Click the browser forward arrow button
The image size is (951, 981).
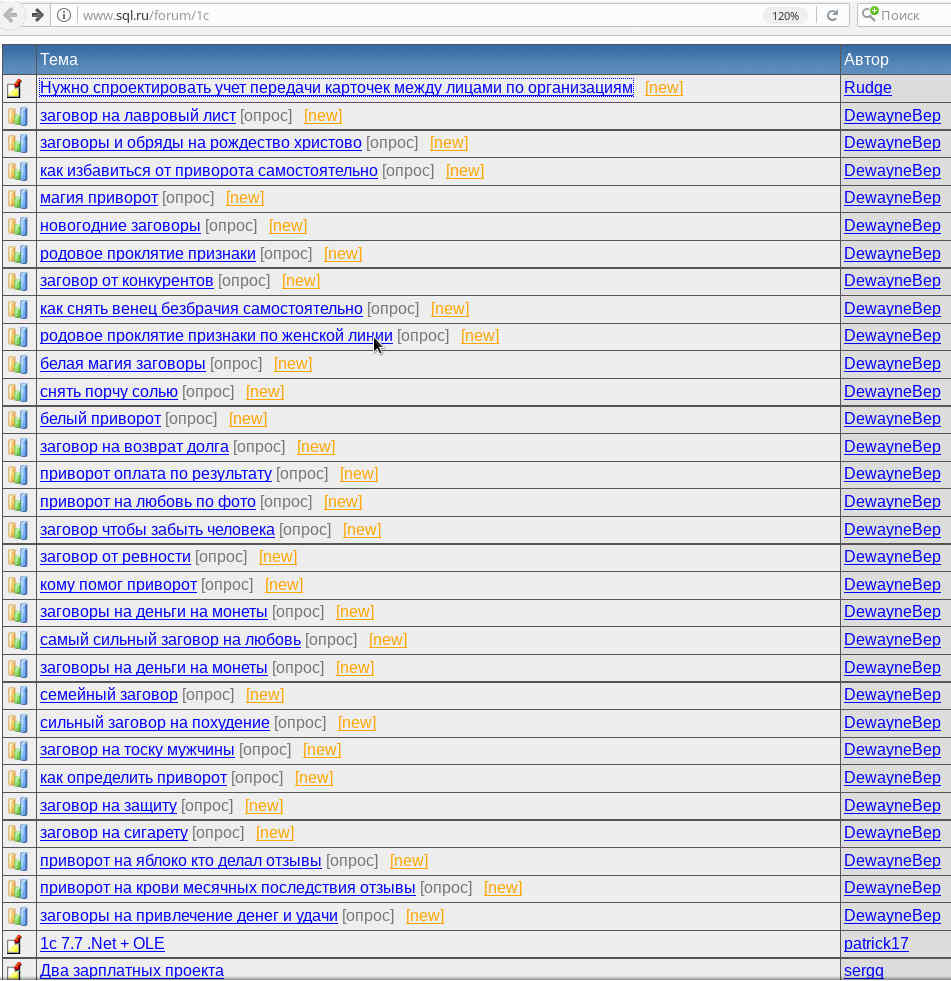(x=37, y=15)
